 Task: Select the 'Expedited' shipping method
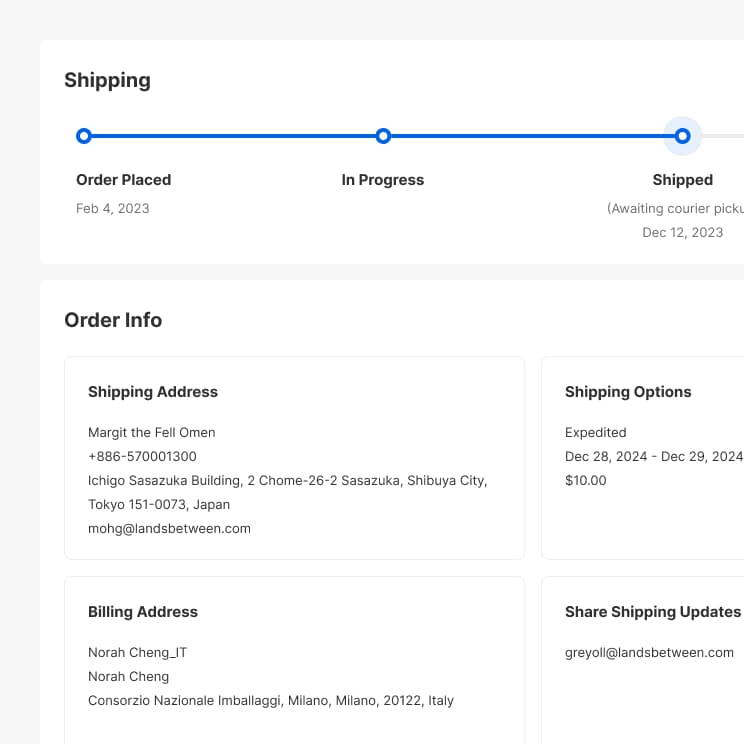coord(595,432)
